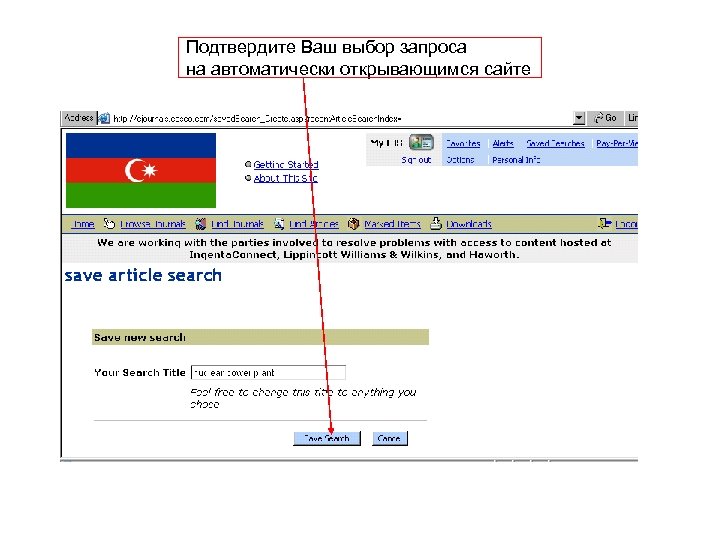Click the page icon beside the URL

pyautogui.click(x=105, y=118)
